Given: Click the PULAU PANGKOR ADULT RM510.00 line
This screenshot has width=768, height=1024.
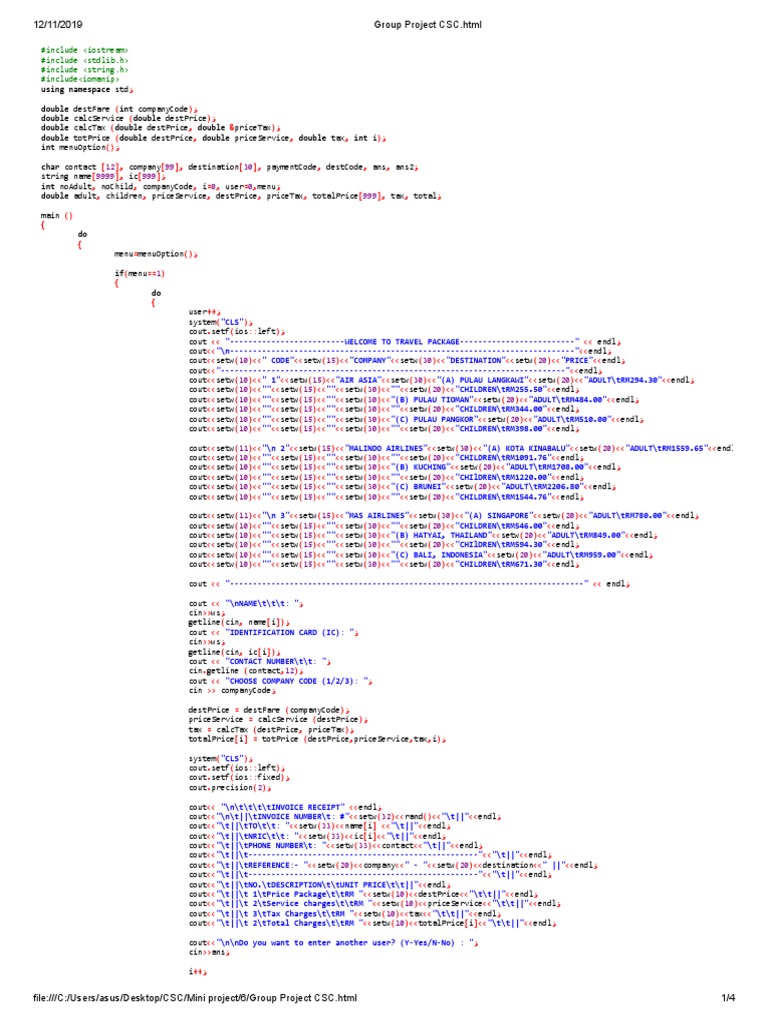Looking at the screenshot, I should [x=416, y=419].
